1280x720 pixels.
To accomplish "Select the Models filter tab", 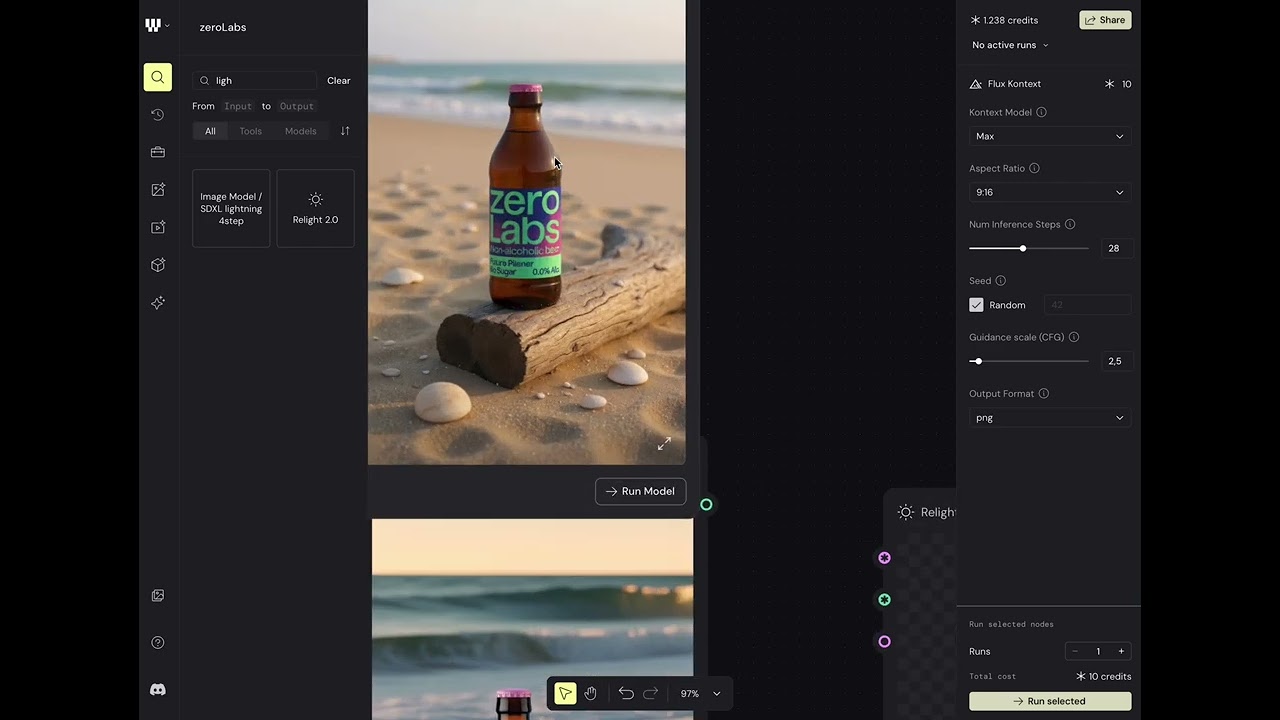I will point(301,131).
